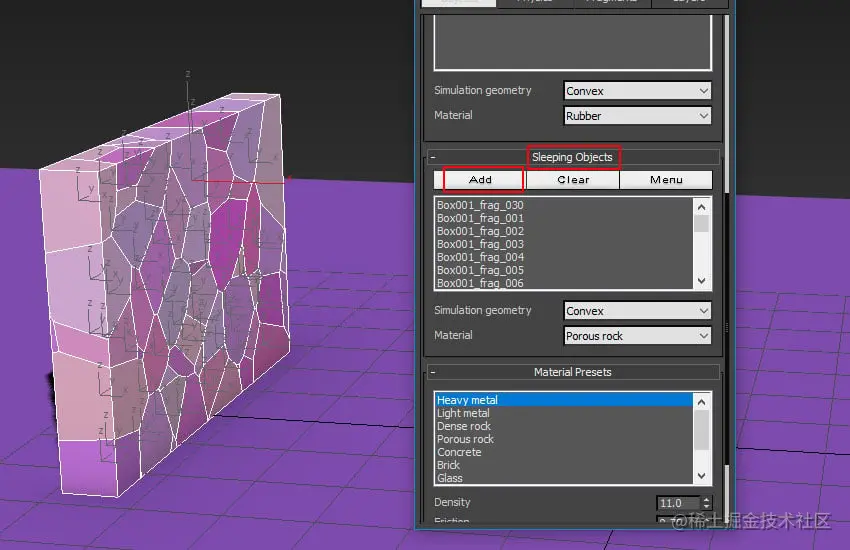Click the Density value input field
Screen dimensions: 850x550
678,503
